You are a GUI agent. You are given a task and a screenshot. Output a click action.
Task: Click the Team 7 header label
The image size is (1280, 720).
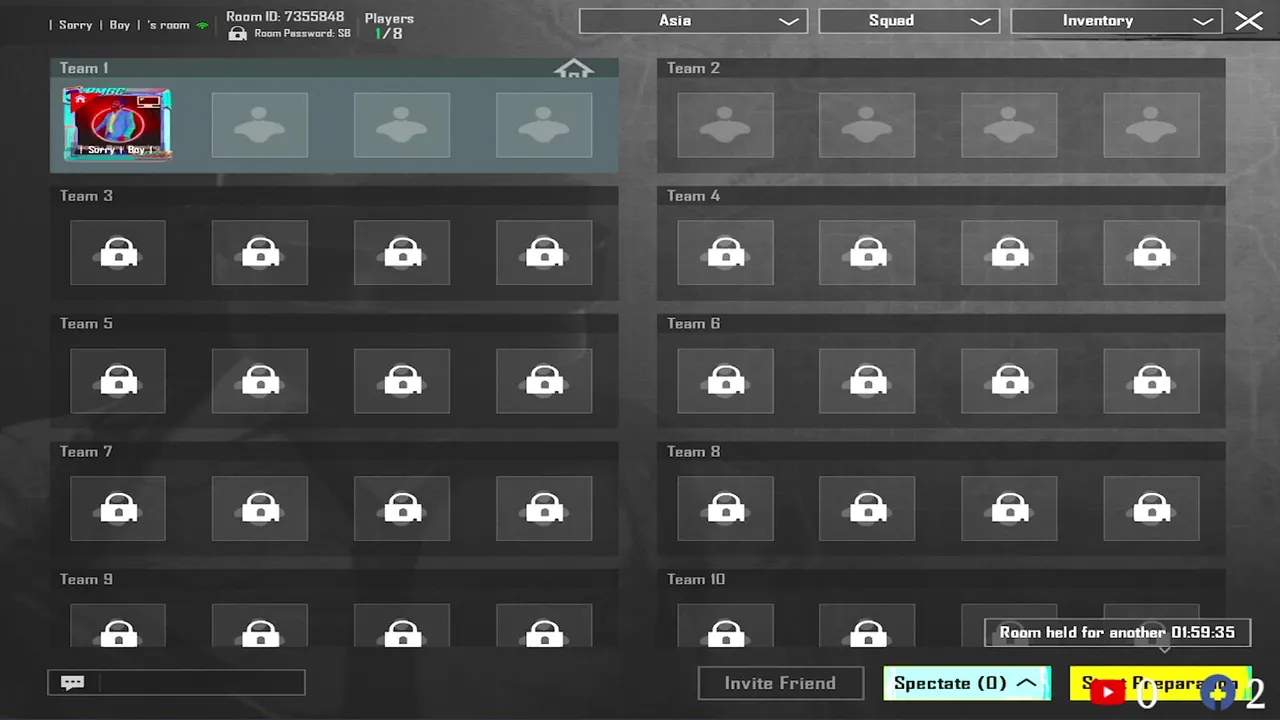pos(86,452)
